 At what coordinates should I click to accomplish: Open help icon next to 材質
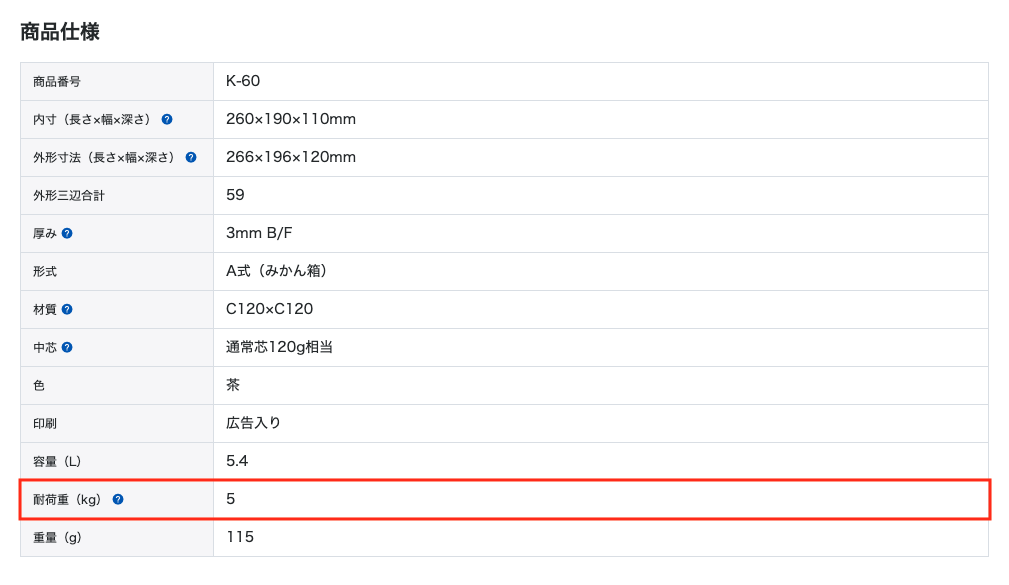pyautogui.click(x=67, y=309)
